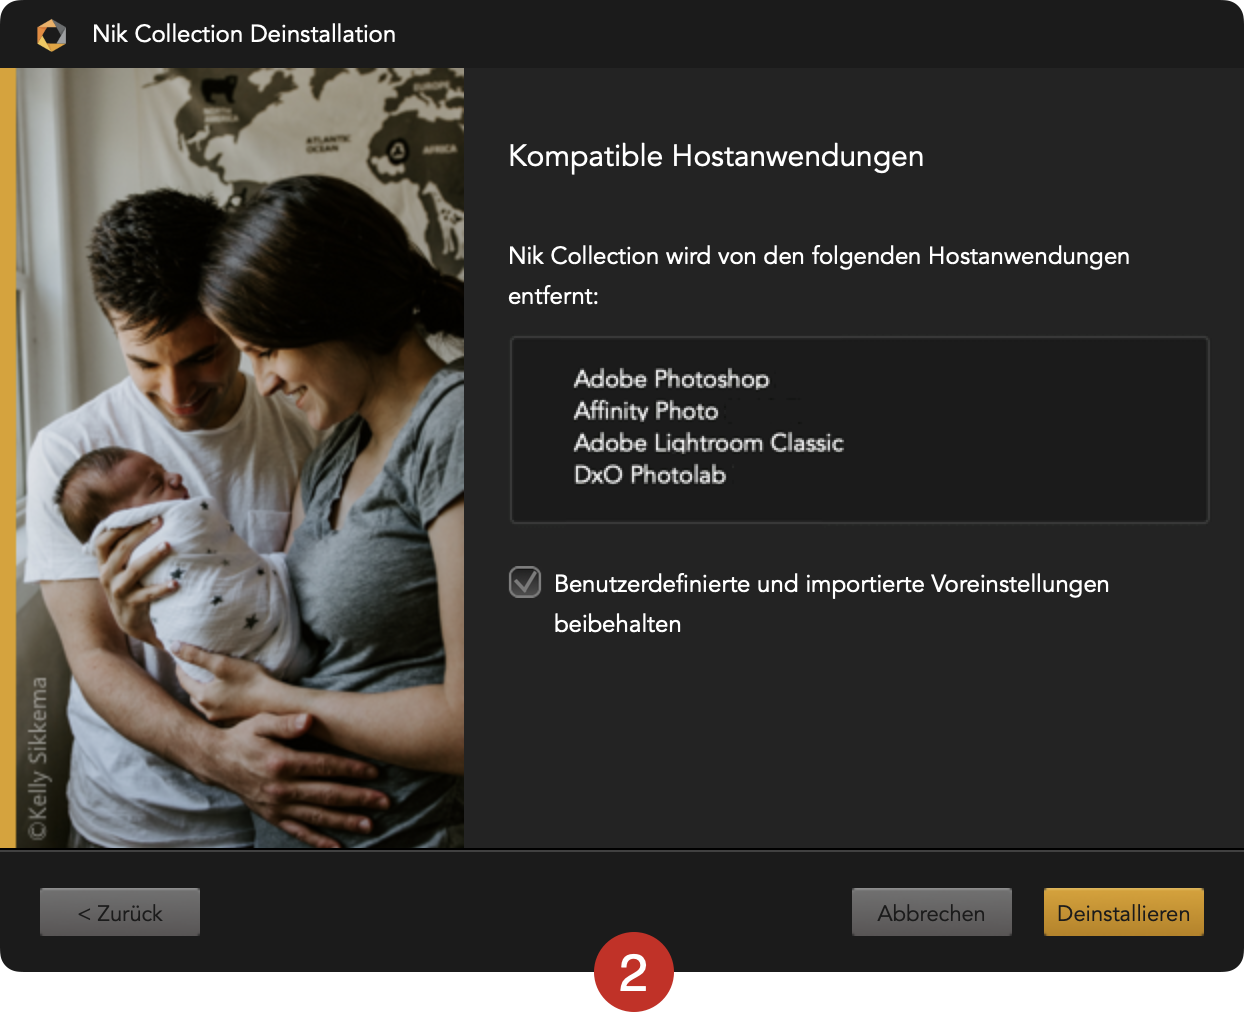Click the Nik Collection logo icon
This screenshot has width=1244, height=1014.
[51, 35]
